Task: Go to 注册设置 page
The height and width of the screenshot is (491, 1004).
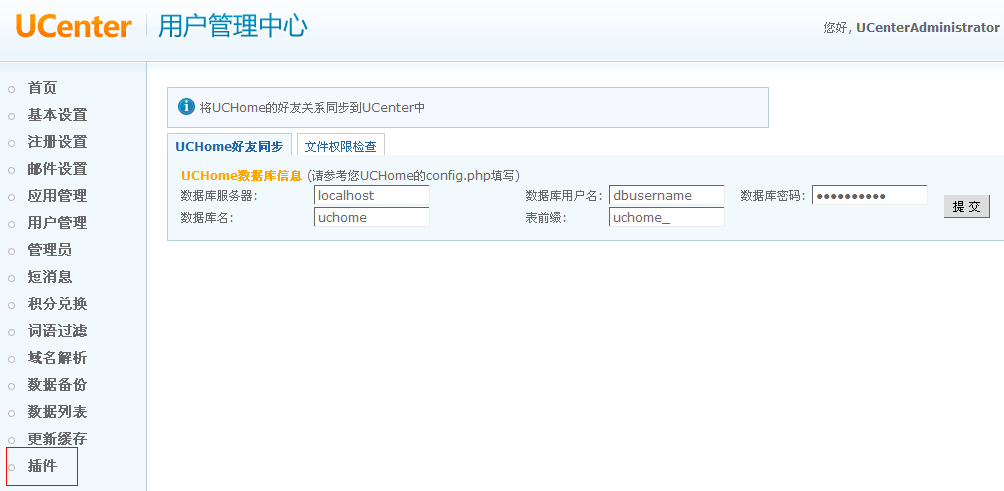Action: point(57,142)
